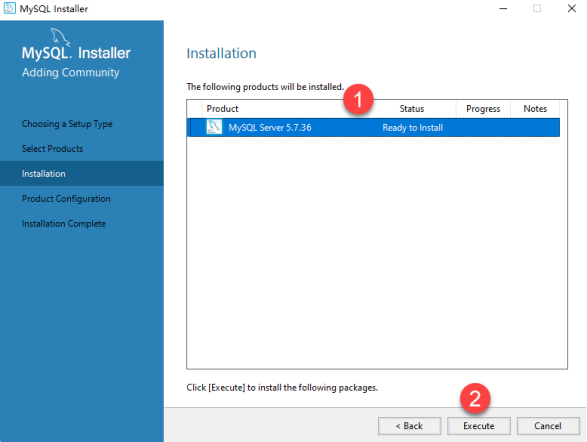Select the MySQL Server 5.7.36 row
The width and height of the screenshot is (587, 442).
pyautogui.click(x=373, y=128)
